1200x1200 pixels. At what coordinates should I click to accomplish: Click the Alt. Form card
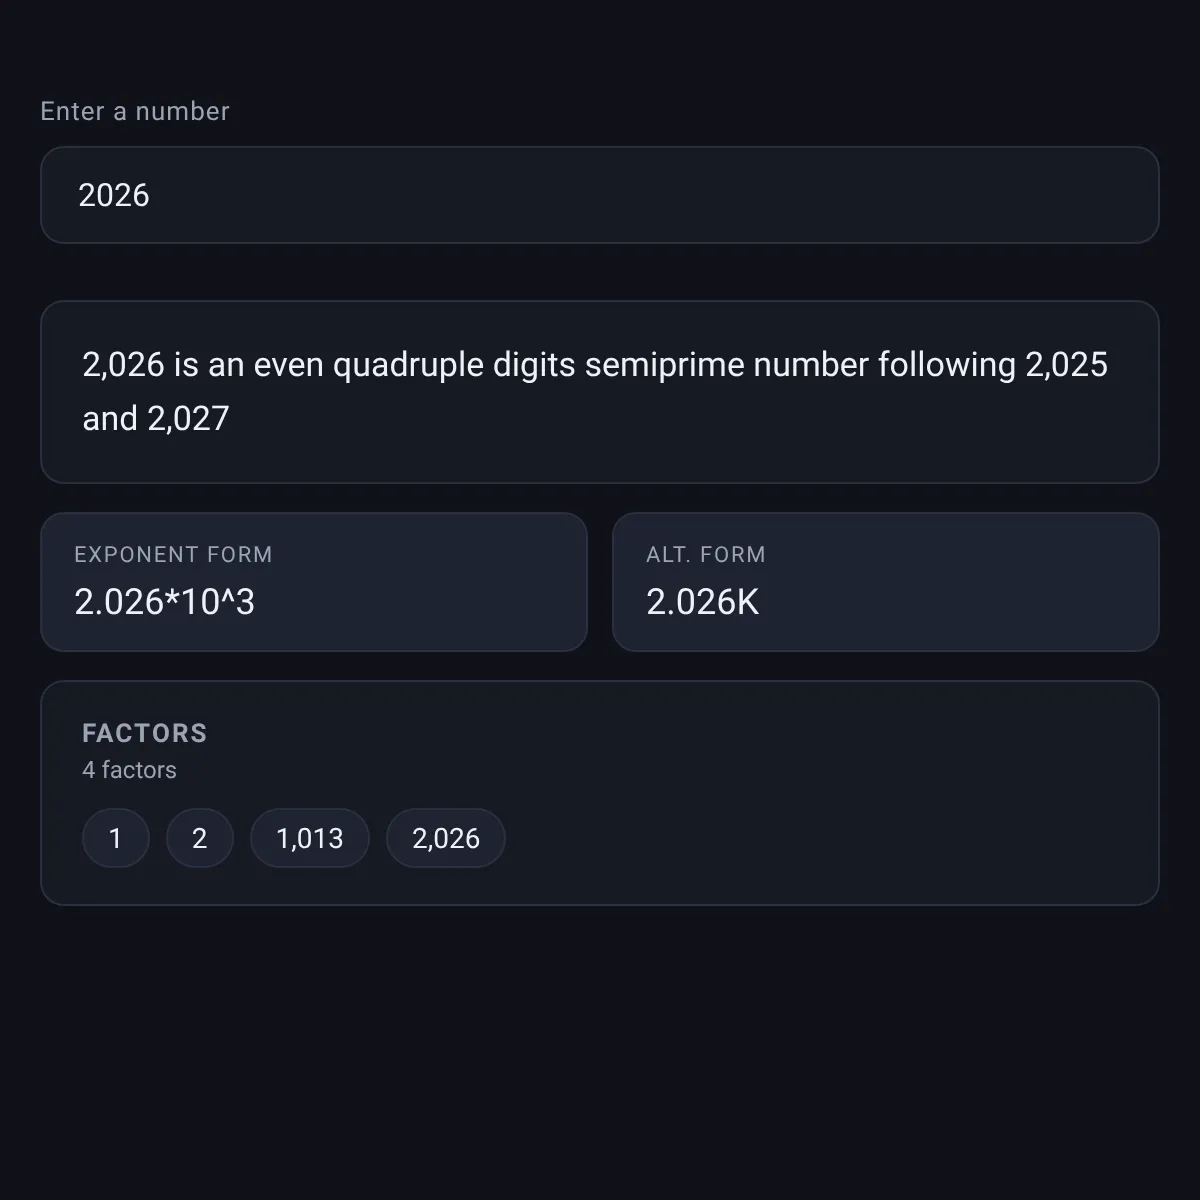point(886,582)
